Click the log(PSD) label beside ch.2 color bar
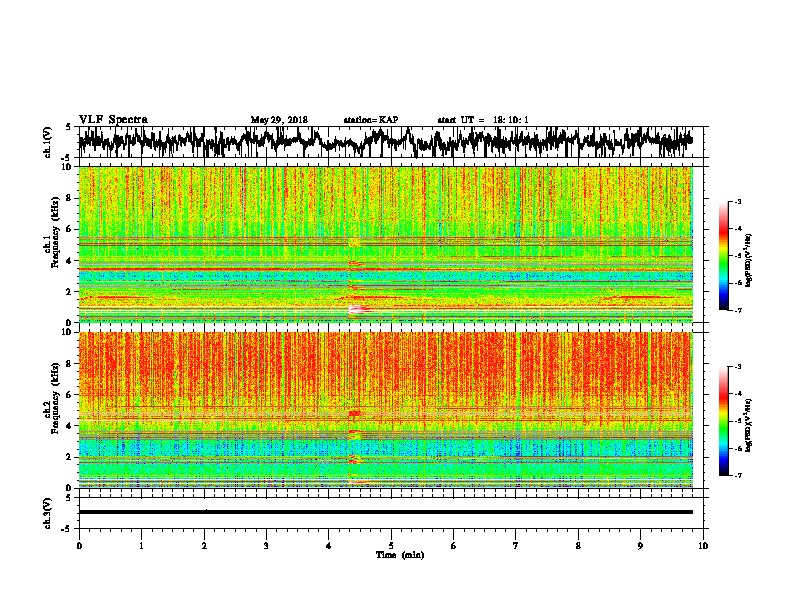 coord(748,426)
